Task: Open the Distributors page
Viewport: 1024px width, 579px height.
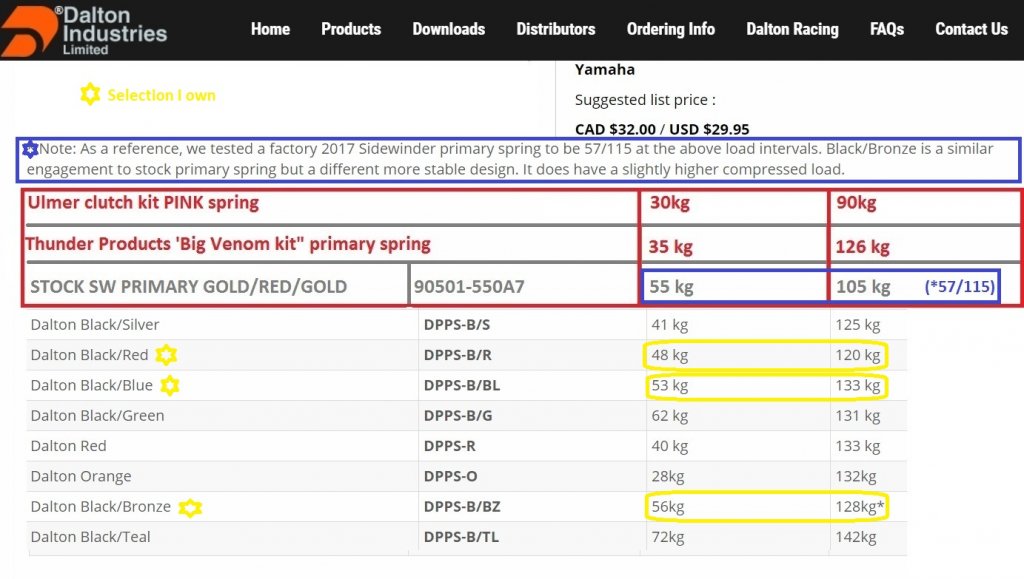Action: (556, 29)
